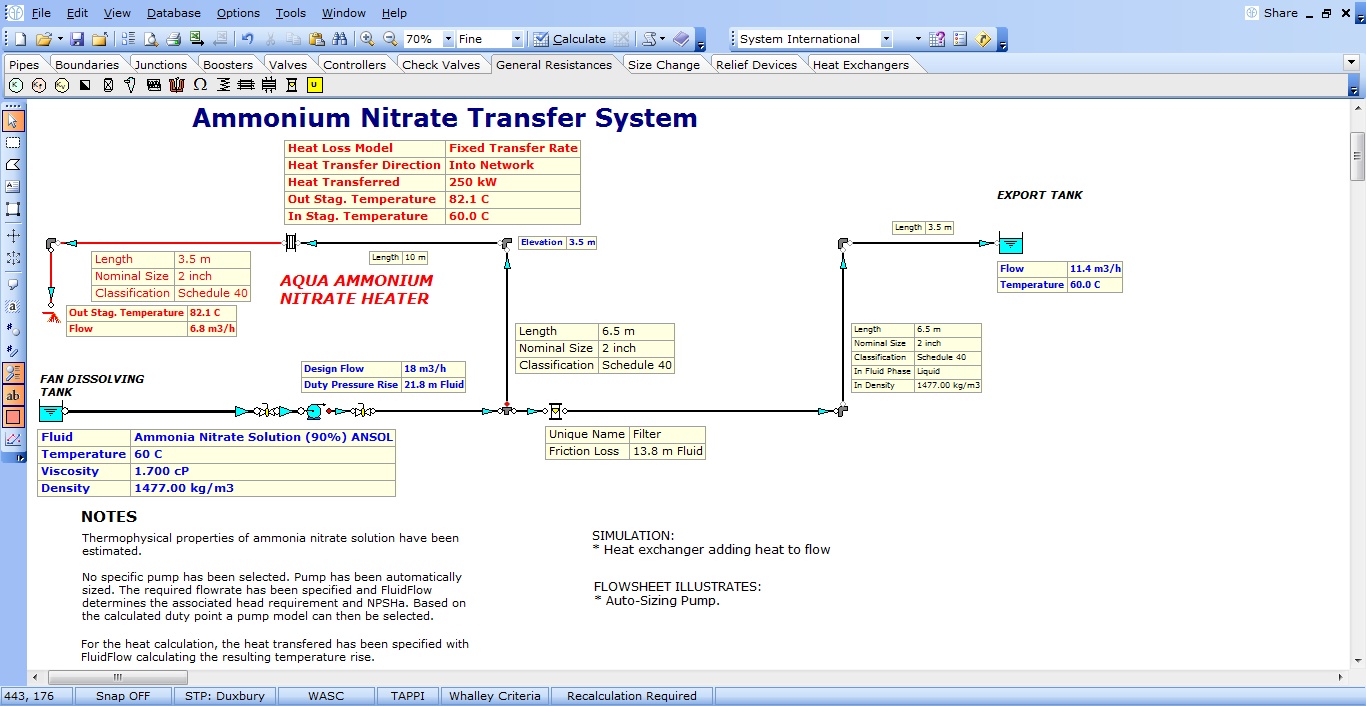1366x706 pixels.
Task: Select the Omega resistance component icon
Action: click(x=200, y=85)
